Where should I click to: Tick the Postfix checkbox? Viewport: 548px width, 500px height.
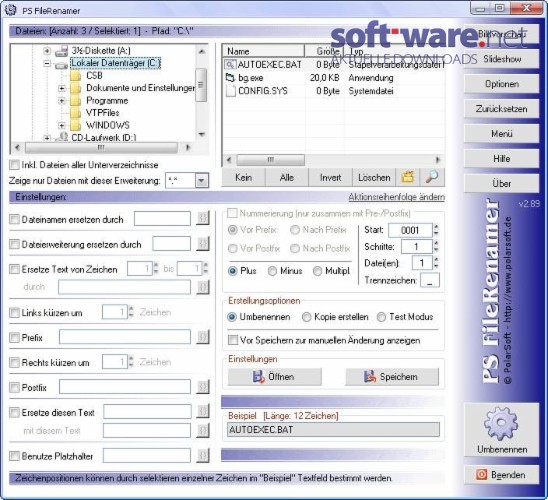coord(14,387)
